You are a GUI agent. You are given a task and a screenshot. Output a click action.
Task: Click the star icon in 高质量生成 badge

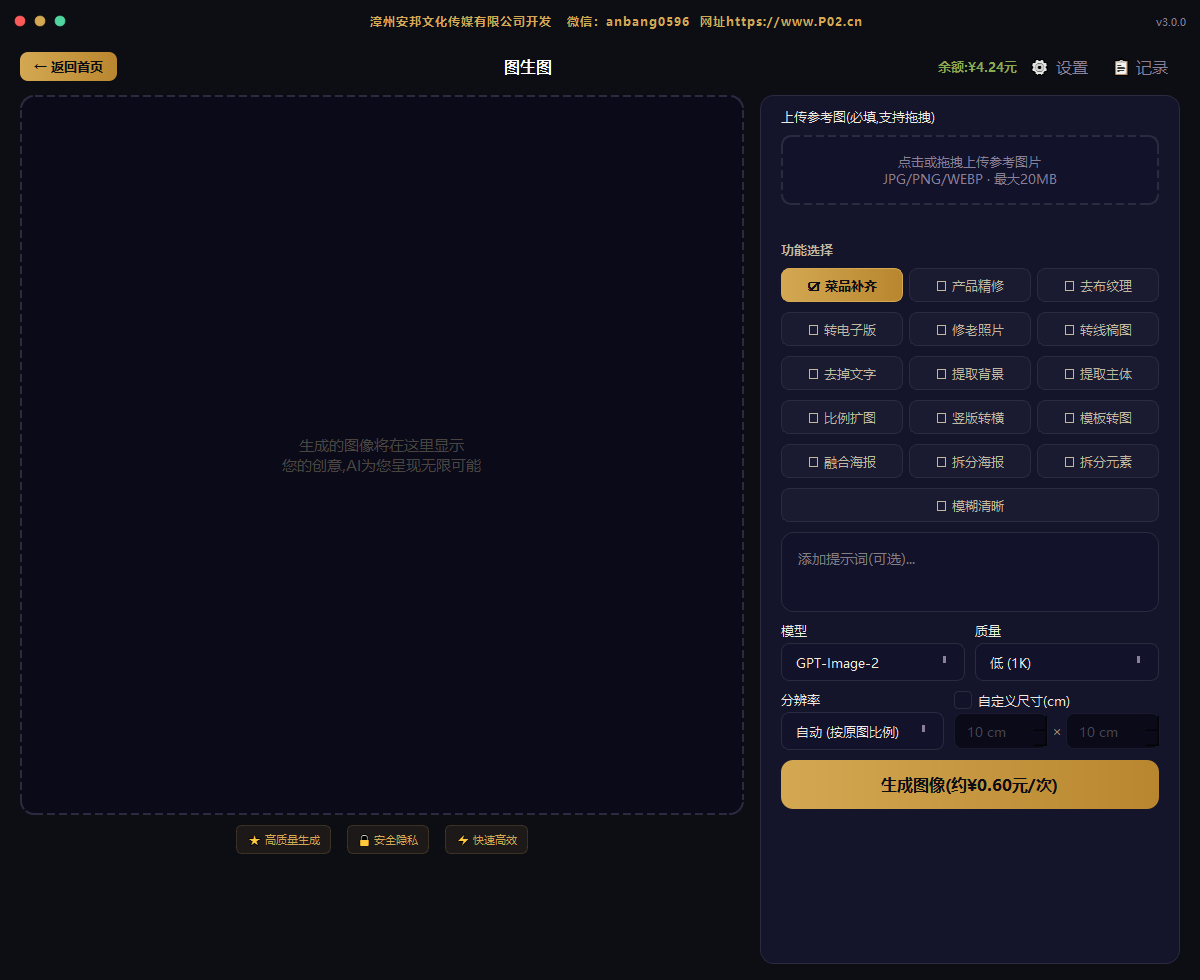254,840
